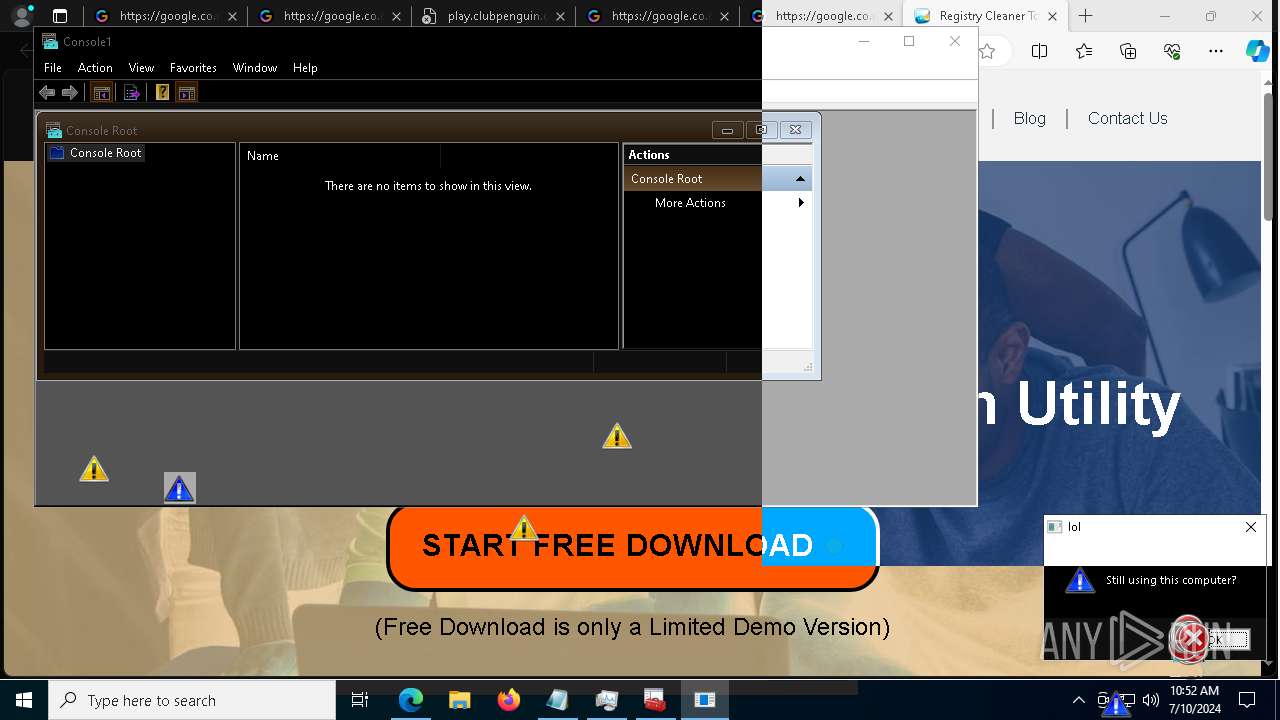
Task: Open the Edge Collections icon
Action: coord(1128,51)
